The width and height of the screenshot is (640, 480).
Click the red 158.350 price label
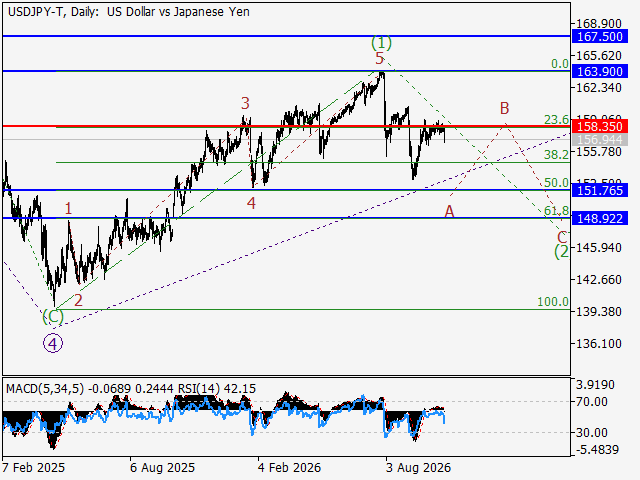tap(599, 126)
